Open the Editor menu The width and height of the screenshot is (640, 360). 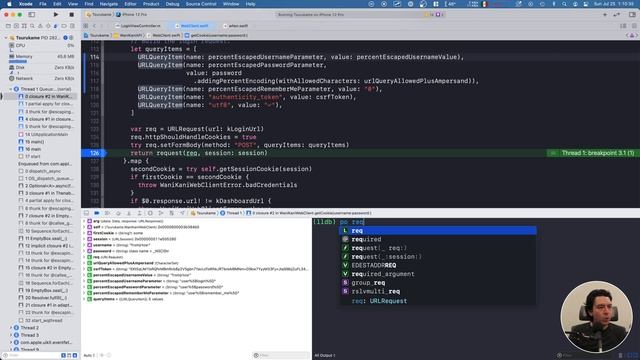click(130, 4)
